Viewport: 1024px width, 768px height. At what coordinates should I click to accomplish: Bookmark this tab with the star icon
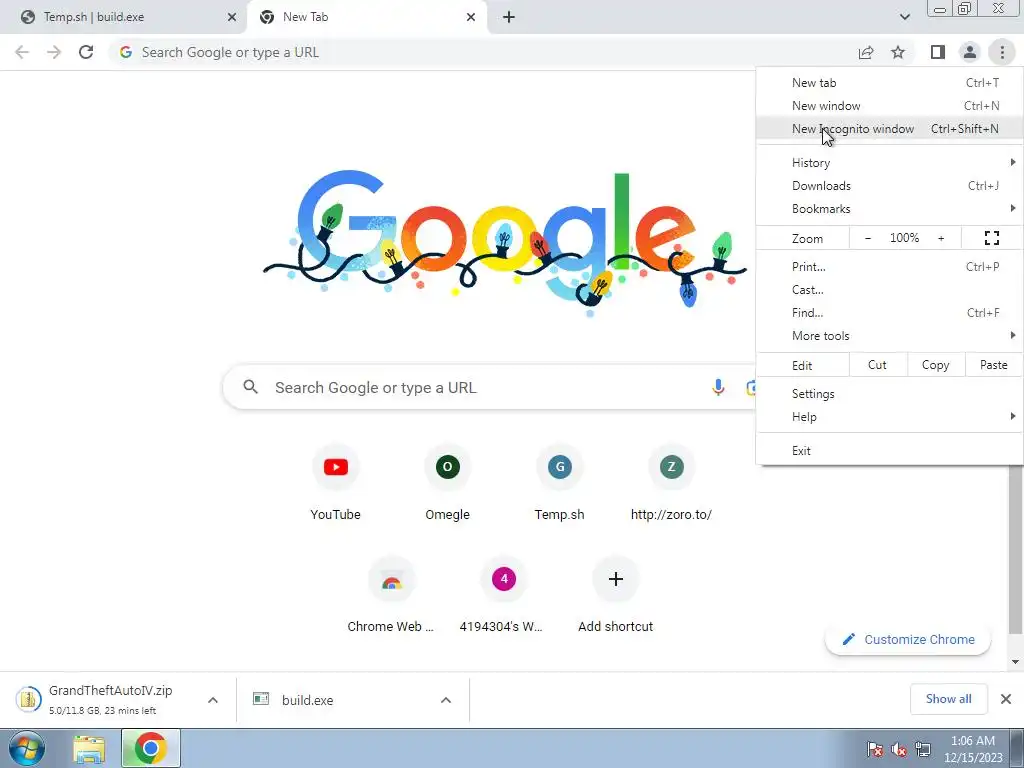(x=898, y=52)
